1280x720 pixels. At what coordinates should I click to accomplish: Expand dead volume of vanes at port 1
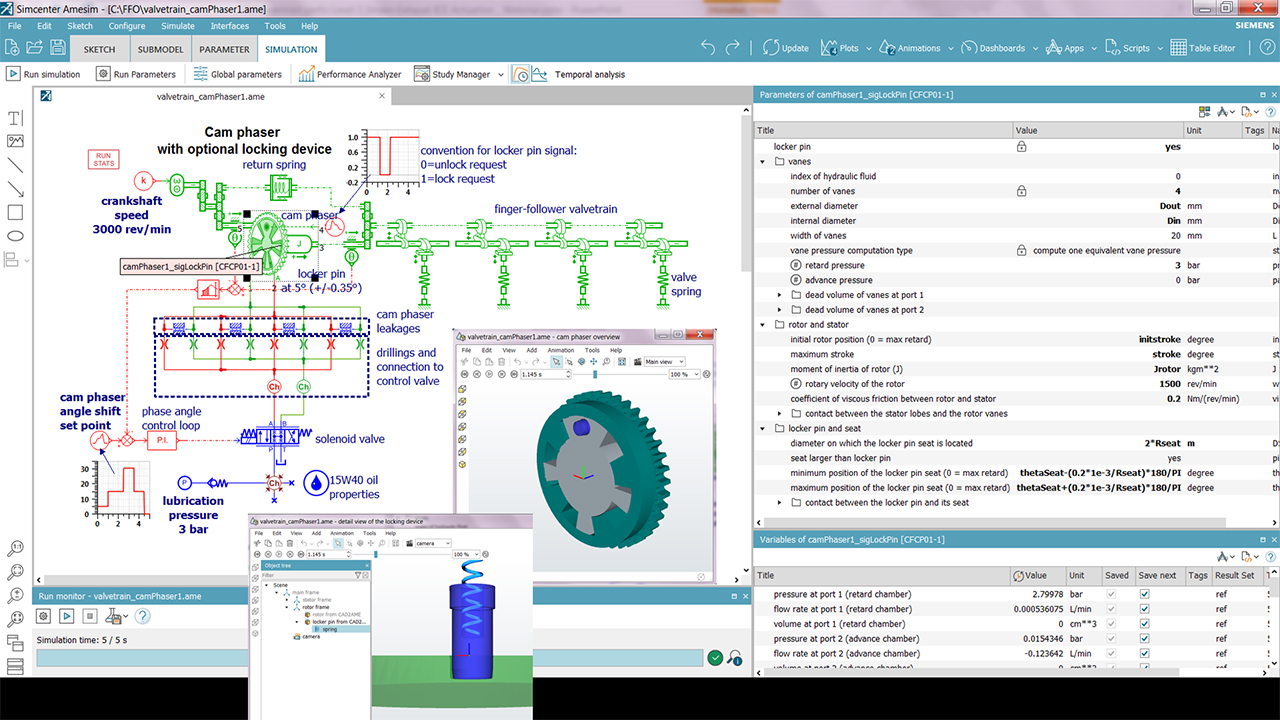[781, 295]
